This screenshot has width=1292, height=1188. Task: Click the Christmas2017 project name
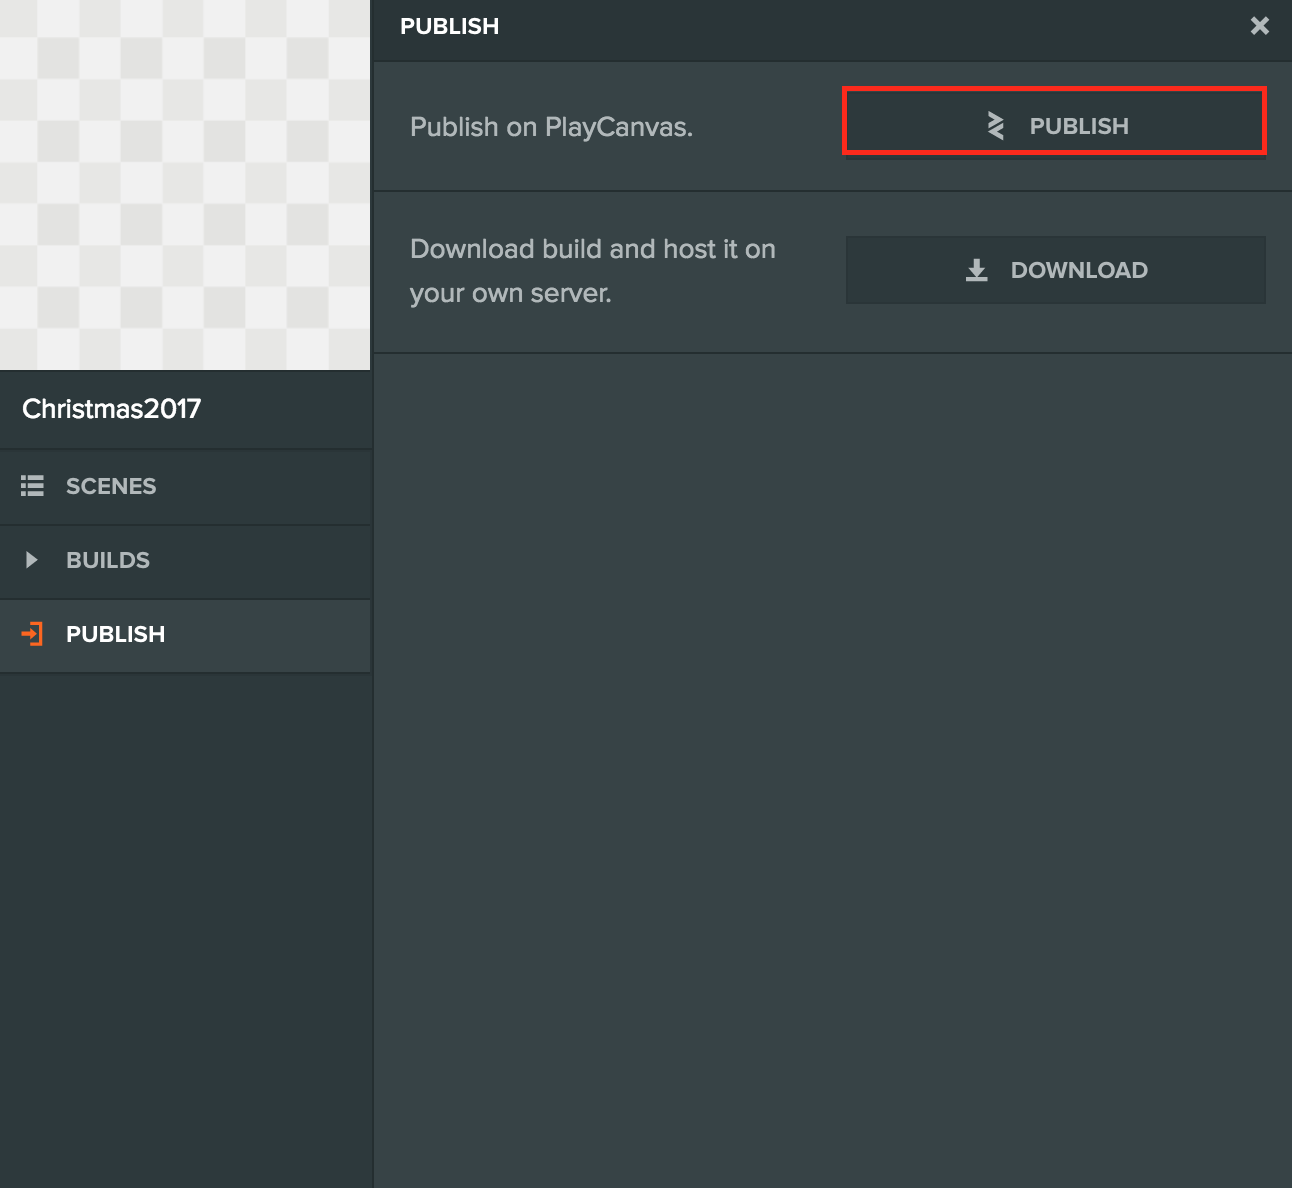(112, 409)
